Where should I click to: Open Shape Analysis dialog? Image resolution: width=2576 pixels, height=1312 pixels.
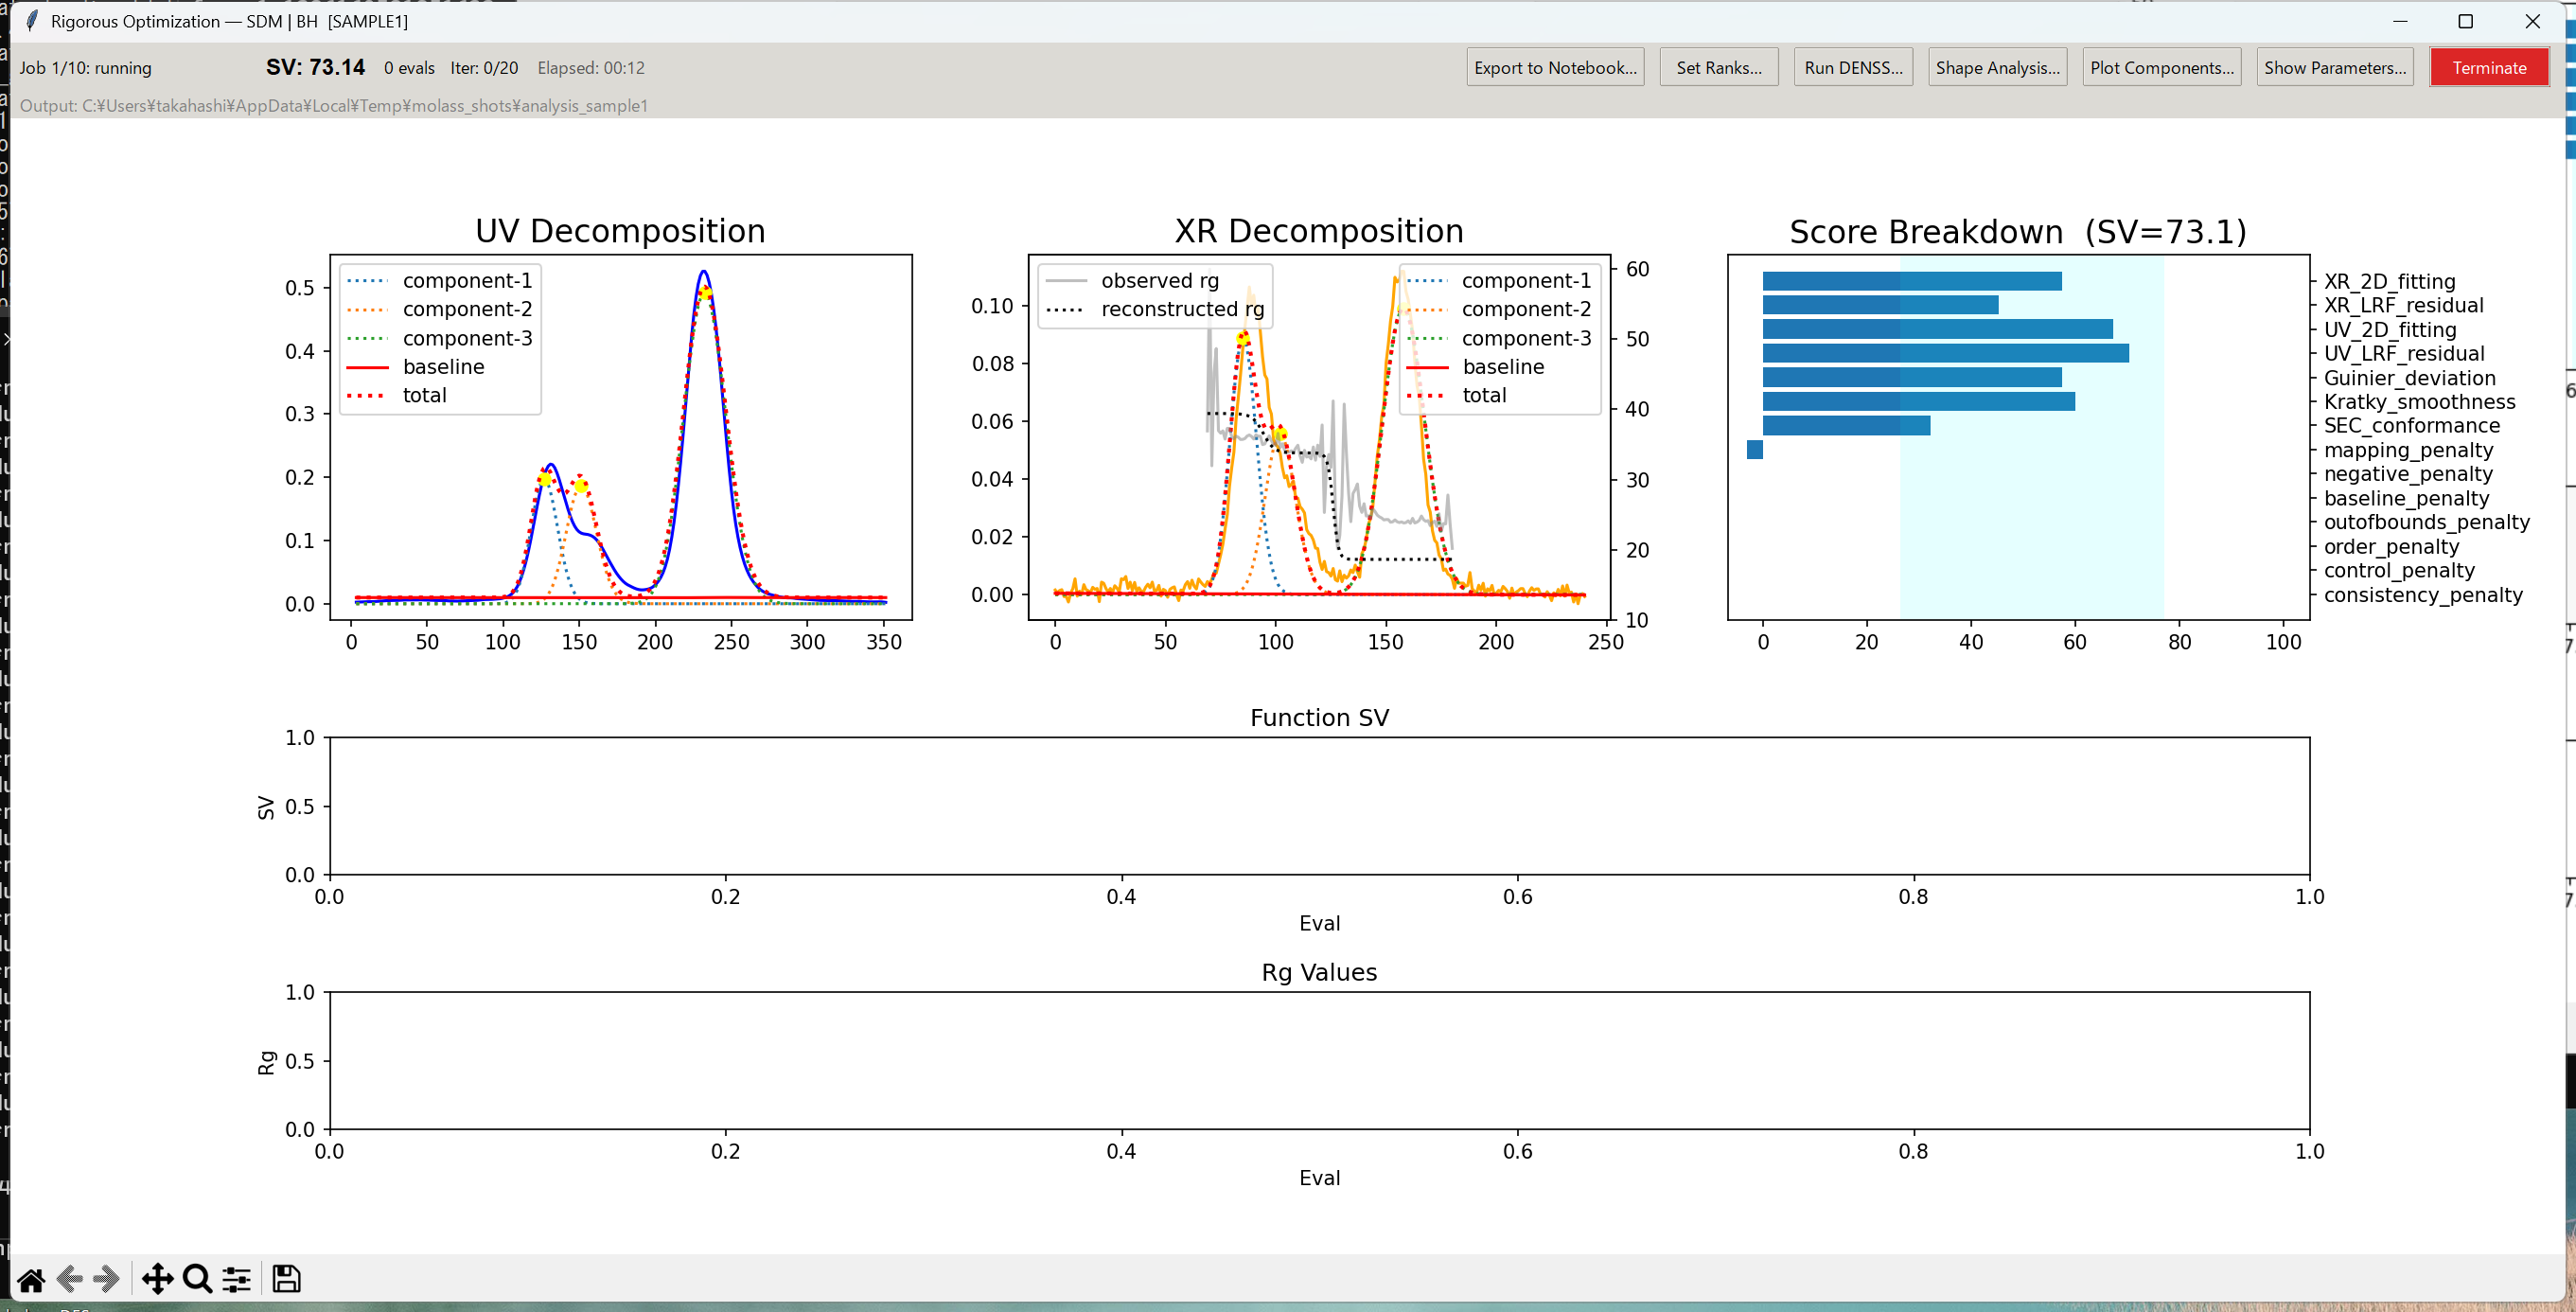point(1997,67)
